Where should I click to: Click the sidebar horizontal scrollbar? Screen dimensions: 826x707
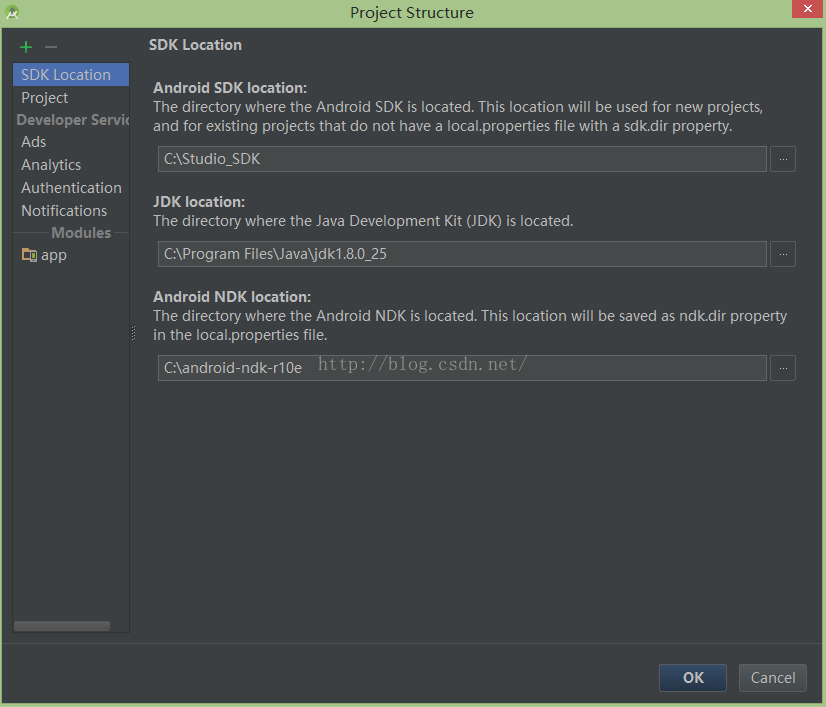click(x=62, y=626)
